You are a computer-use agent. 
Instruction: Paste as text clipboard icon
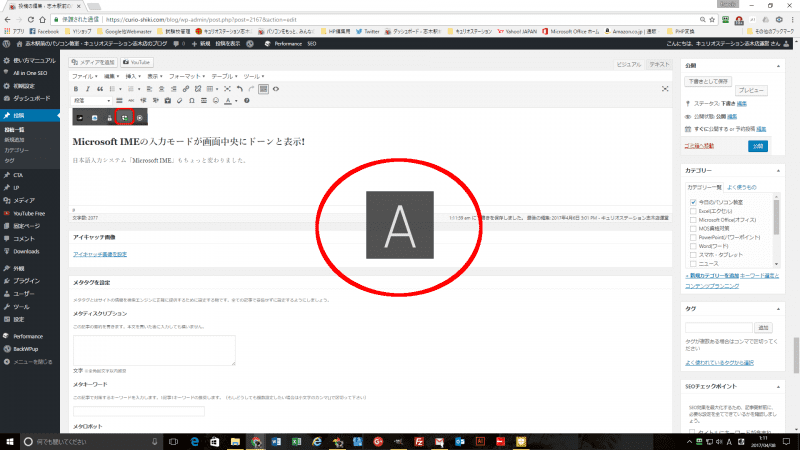point(167,101)
